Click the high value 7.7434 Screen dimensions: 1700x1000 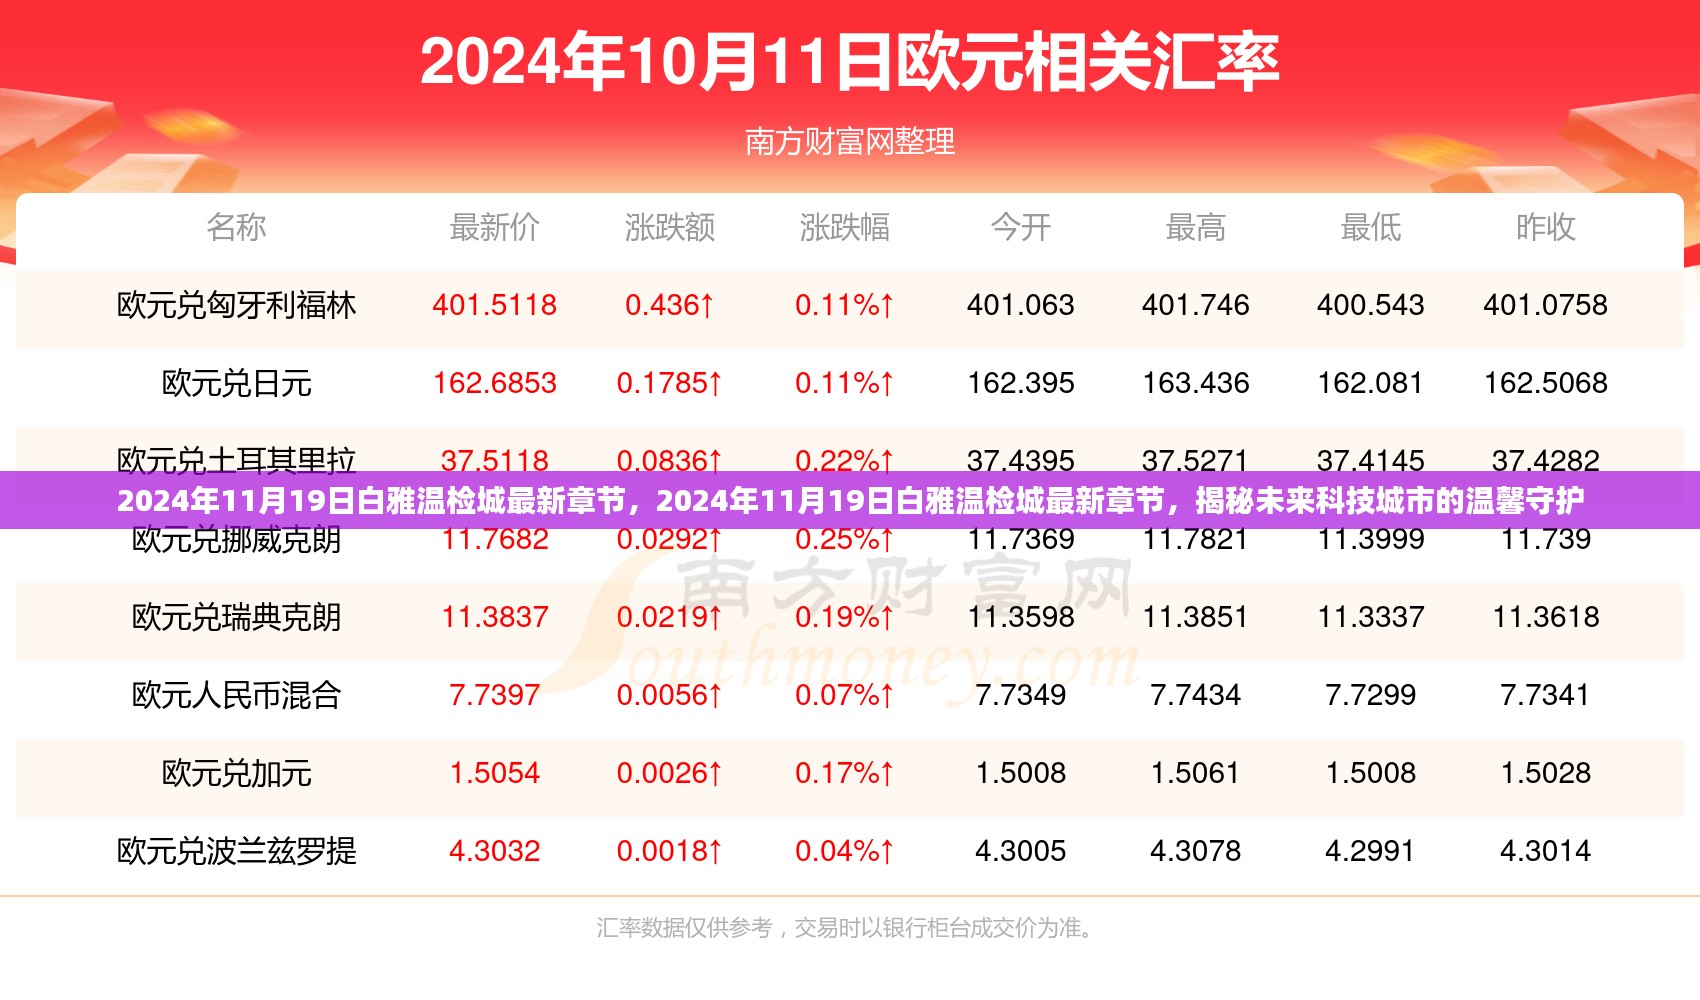(1195, 695)
